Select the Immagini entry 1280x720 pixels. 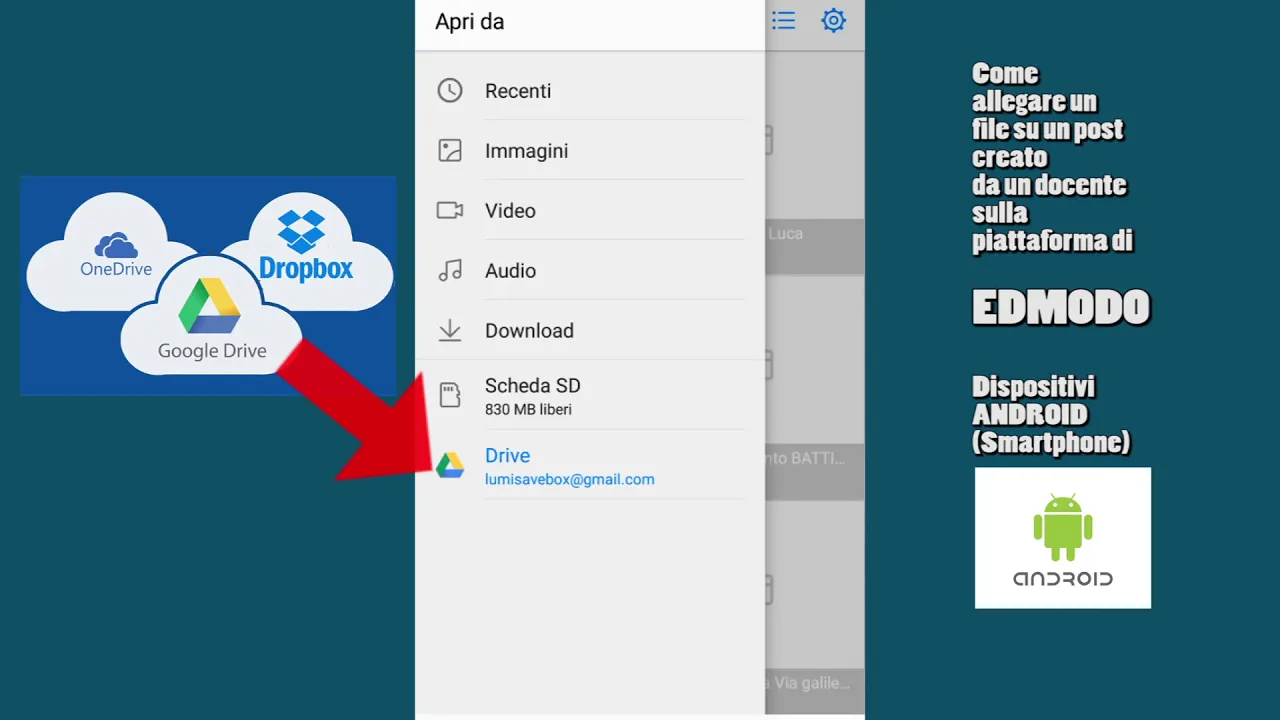[590, 151]
